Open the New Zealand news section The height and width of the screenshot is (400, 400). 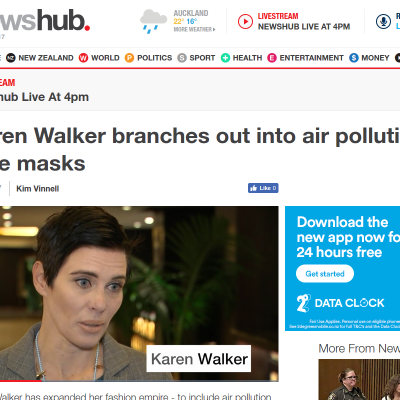(46, 58)
